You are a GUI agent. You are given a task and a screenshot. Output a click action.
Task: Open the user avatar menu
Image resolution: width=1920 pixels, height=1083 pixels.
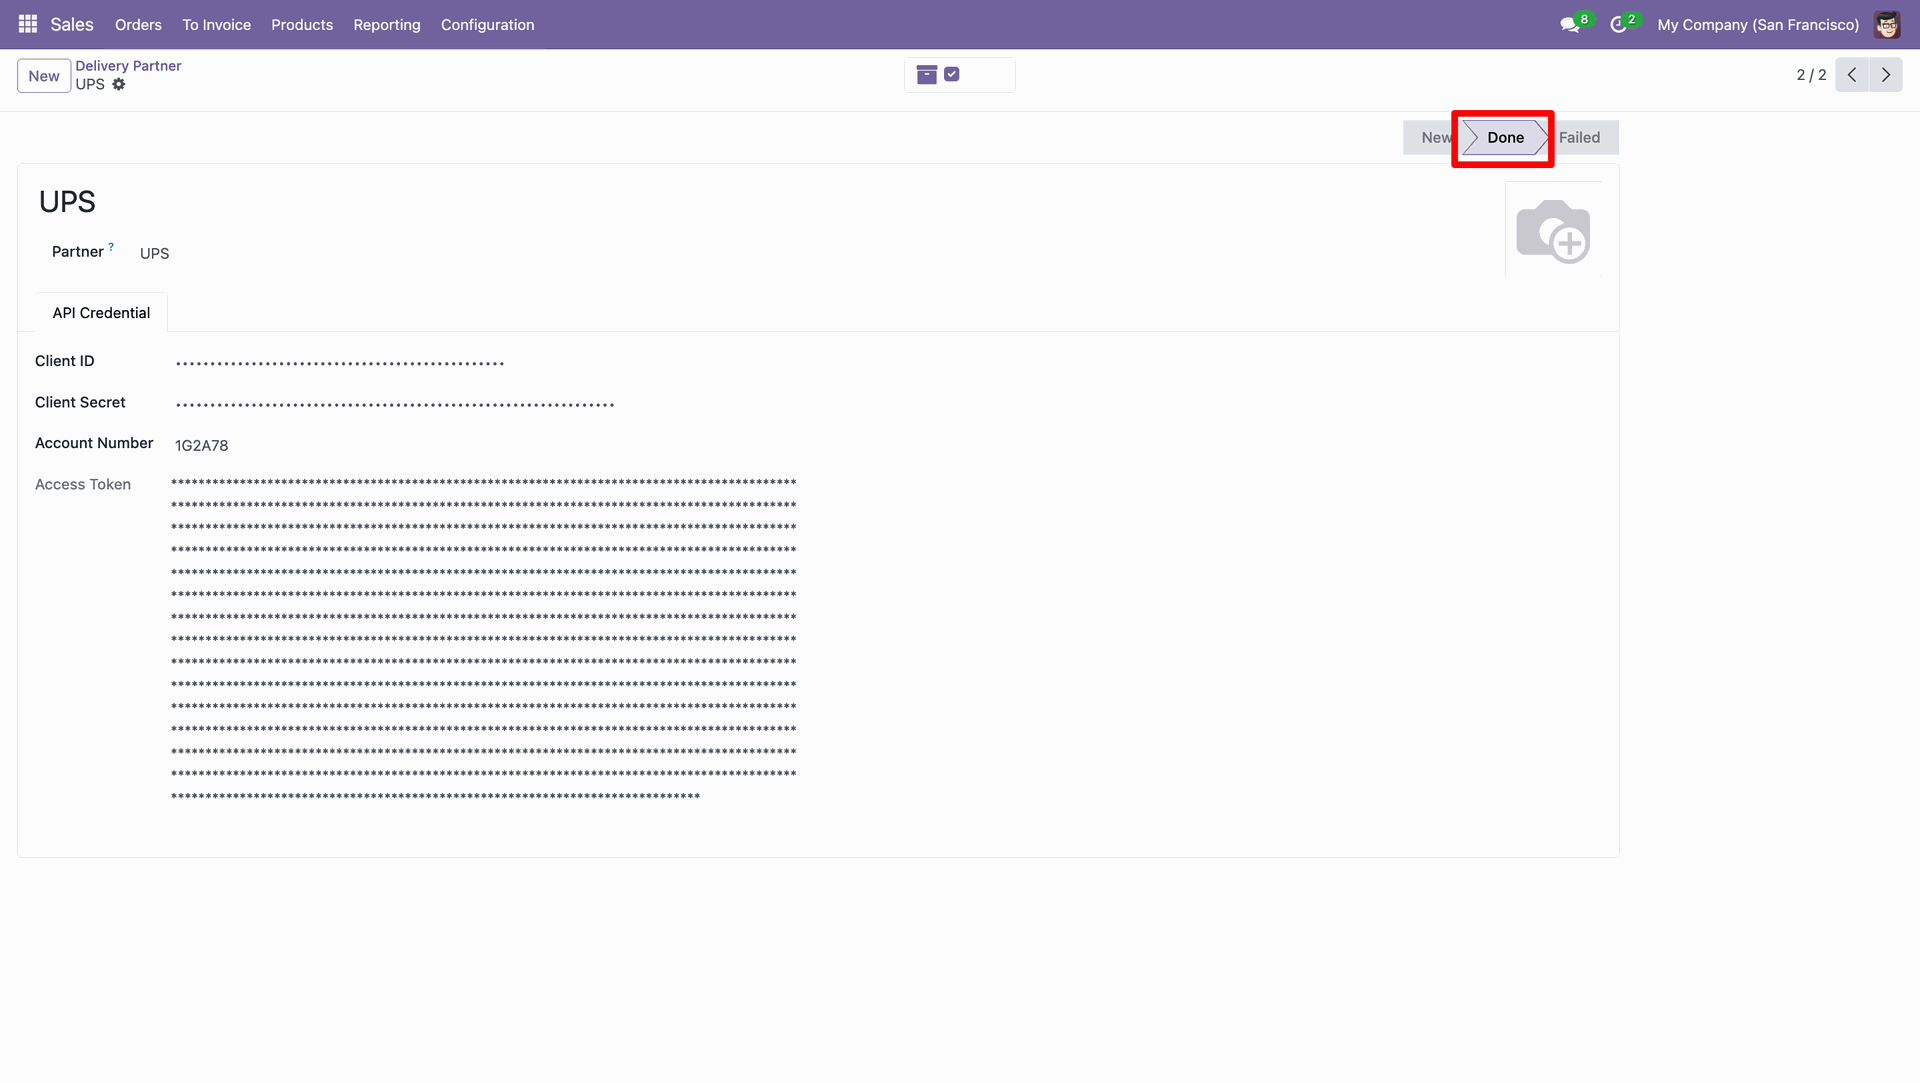coord(1887,25)
